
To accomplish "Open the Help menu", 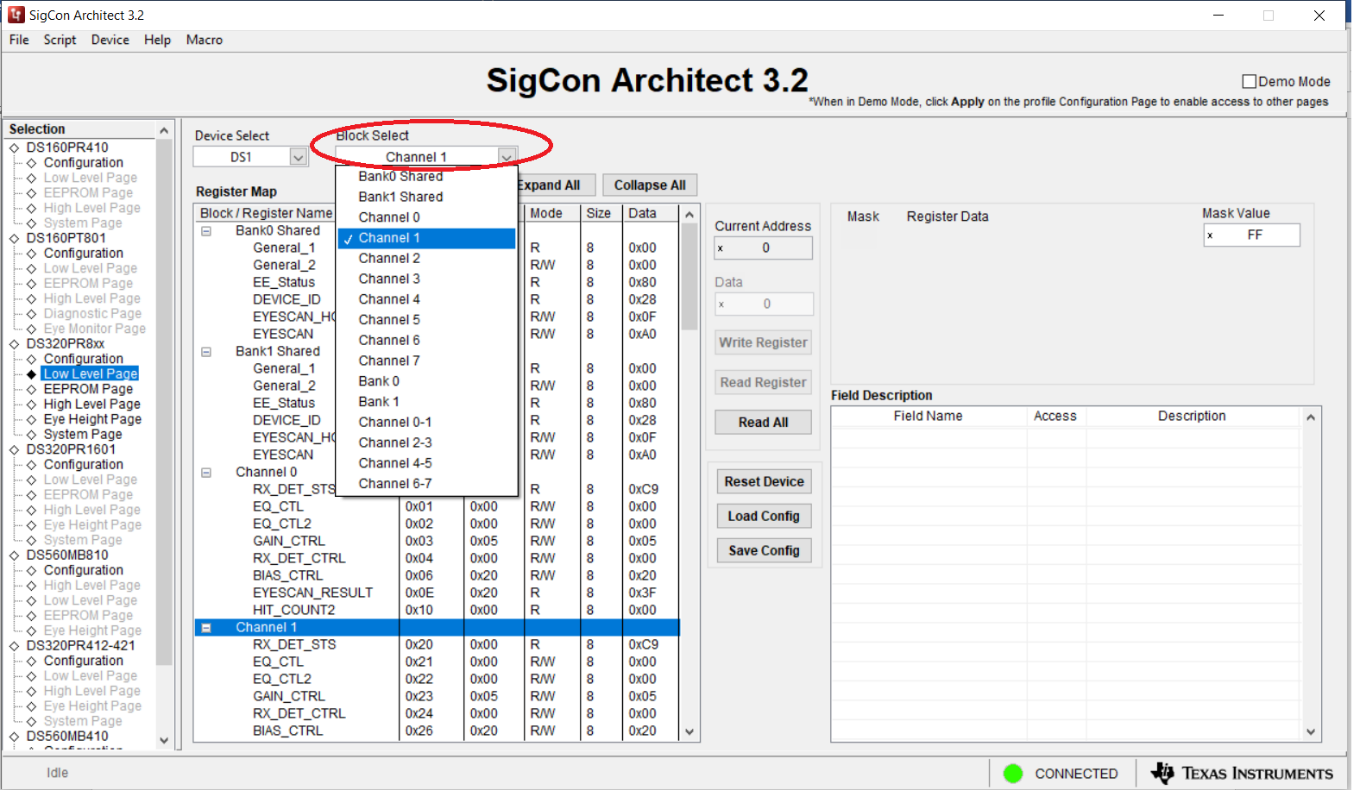I will (157, 40).
